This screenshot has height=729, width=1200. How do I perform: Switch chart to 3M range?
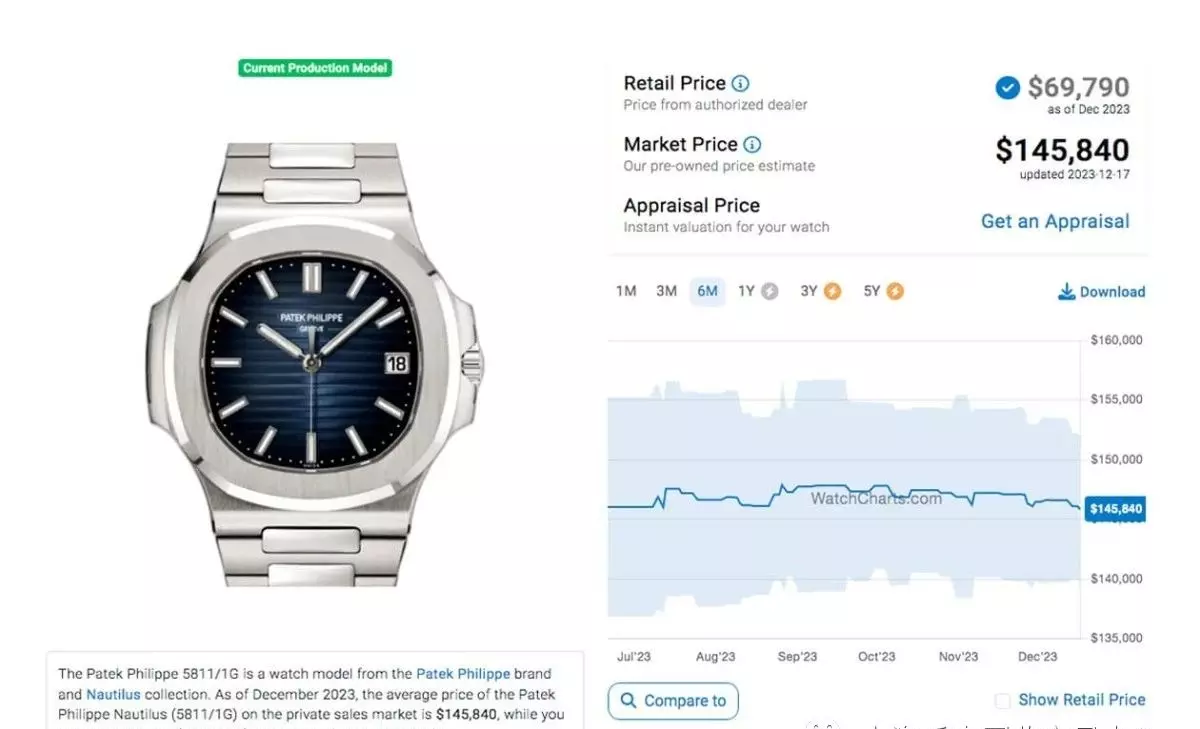(x=666, y=292)
